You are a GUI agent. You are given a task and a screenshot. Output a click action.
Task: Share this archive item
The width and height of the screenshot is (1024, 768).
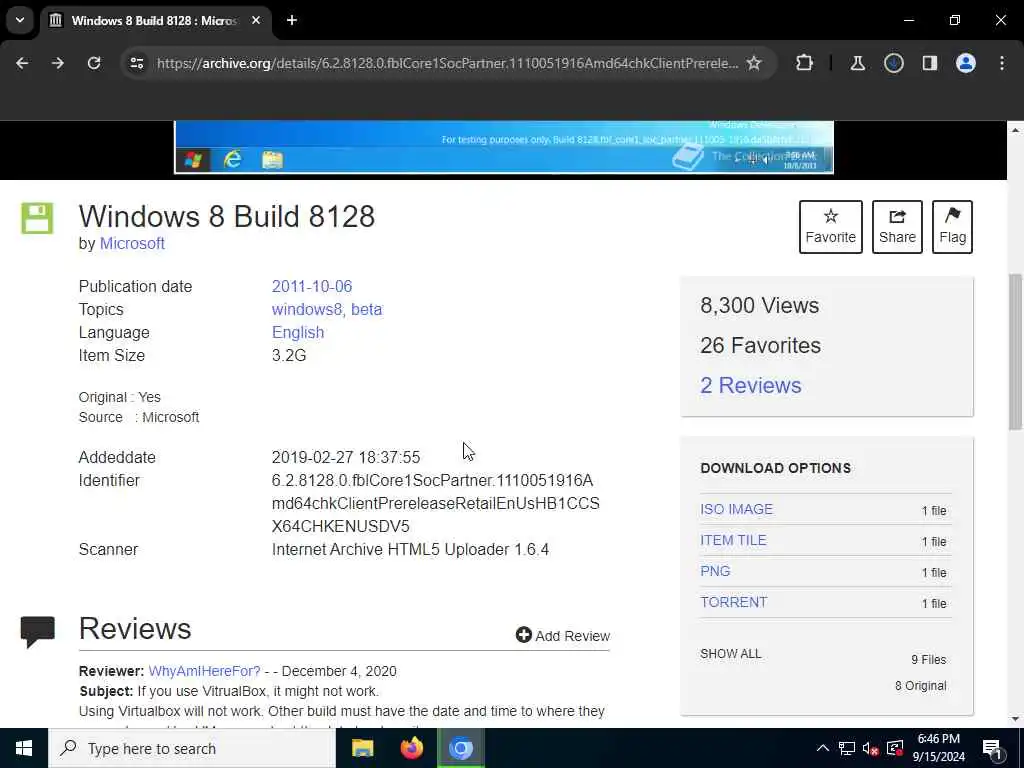pyautogui.click(x=897, y=227)
